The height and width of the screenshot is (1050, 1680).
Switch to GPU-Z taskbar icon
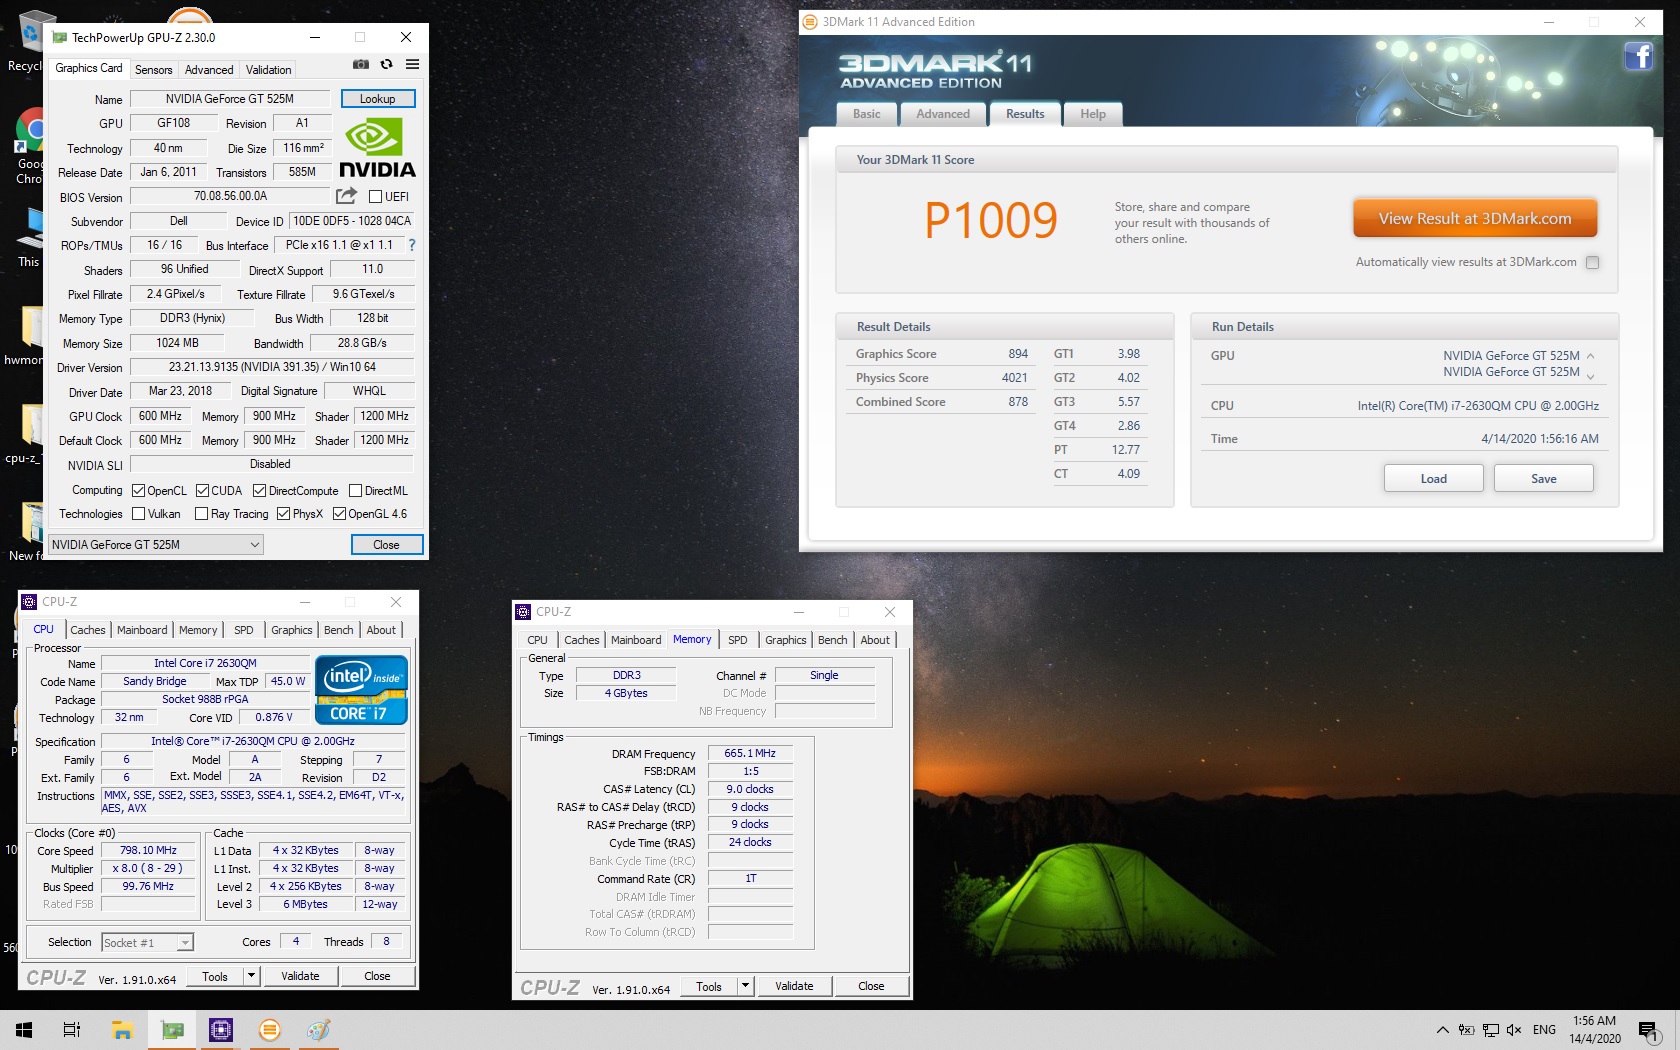tap(172, 1029)
